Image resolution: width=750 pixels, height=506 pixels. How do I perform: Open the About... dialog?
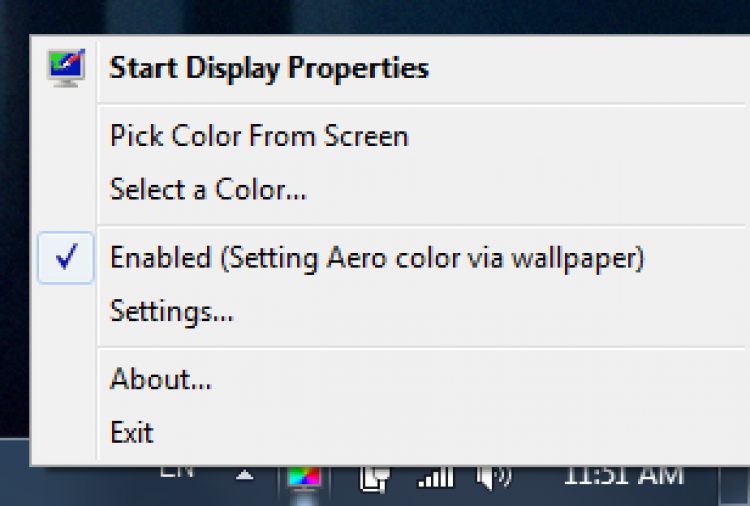click(x=161, y=380)
